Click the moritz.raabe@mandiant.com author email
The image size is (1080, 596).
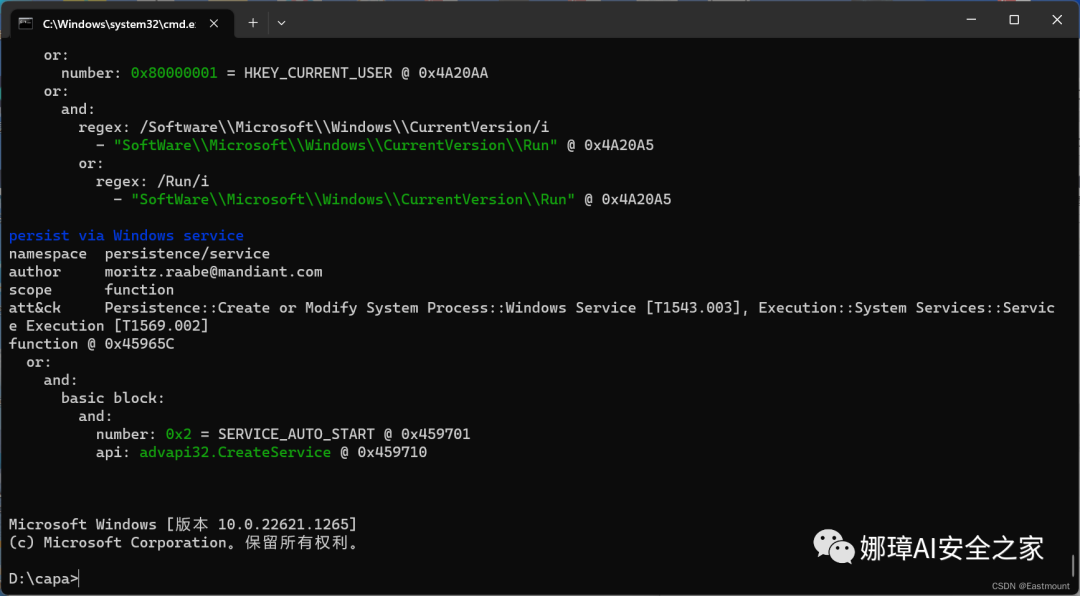click(x=214, y=271)
